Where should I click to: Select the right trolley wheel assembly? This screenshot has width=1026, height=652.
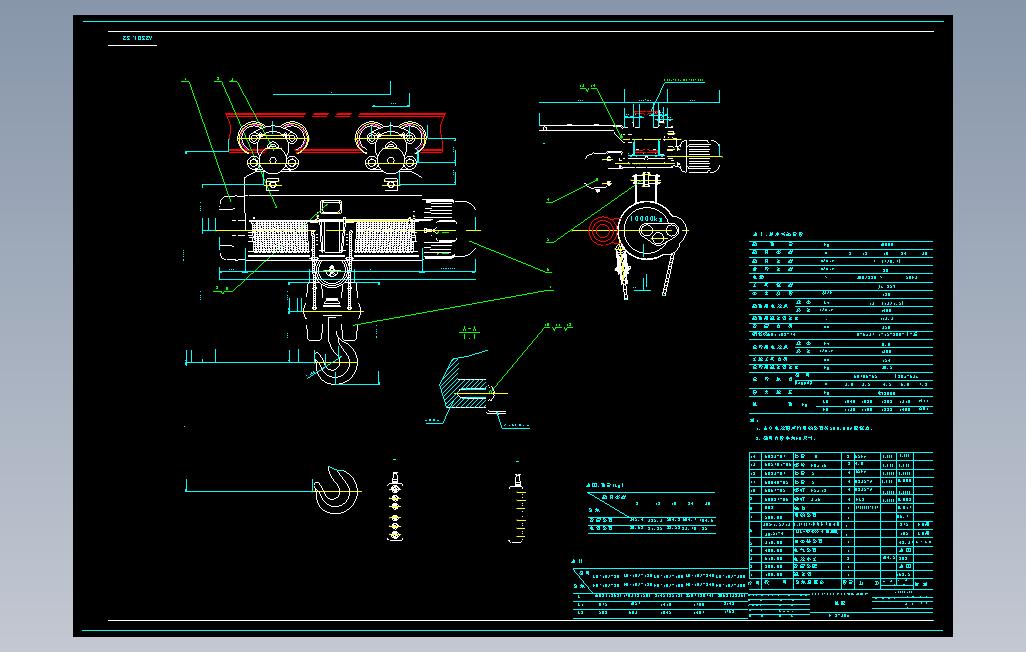pyautogui.click(x=390, y=147)
